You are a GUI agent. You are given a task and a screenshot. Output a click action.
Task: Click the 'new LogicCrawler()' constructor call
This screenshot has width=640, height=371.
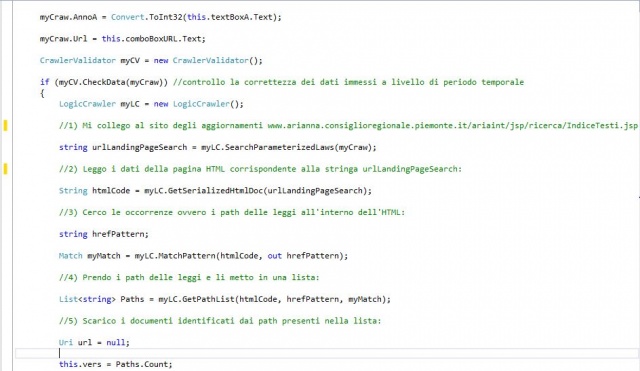(198, 104)
